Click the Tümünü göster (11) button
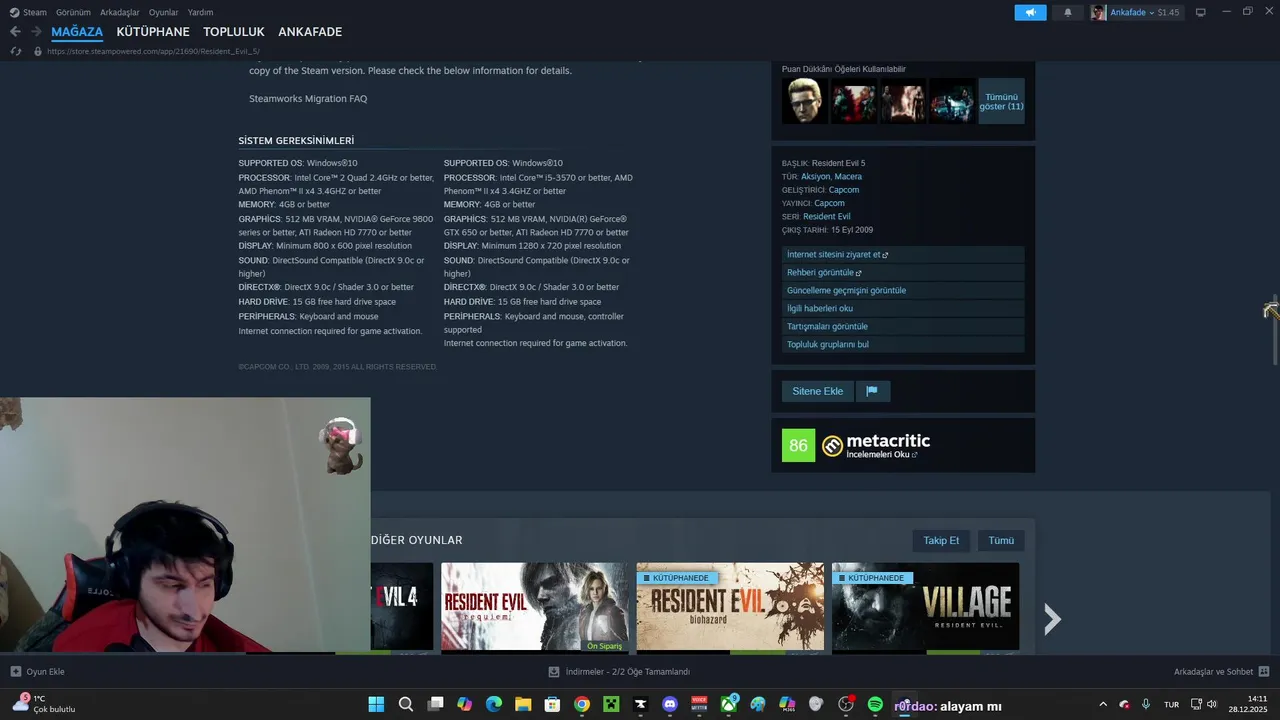1280x720 pixels. click(x=1001, y=101)
